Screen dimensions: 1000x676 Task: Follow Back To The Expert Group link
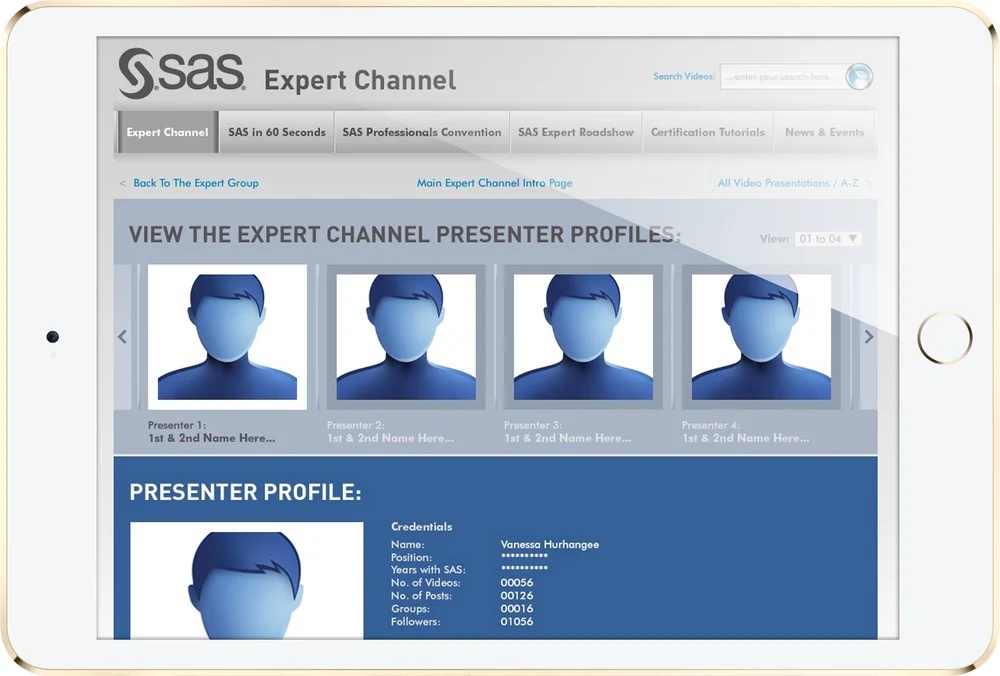(x=196, y=183)
